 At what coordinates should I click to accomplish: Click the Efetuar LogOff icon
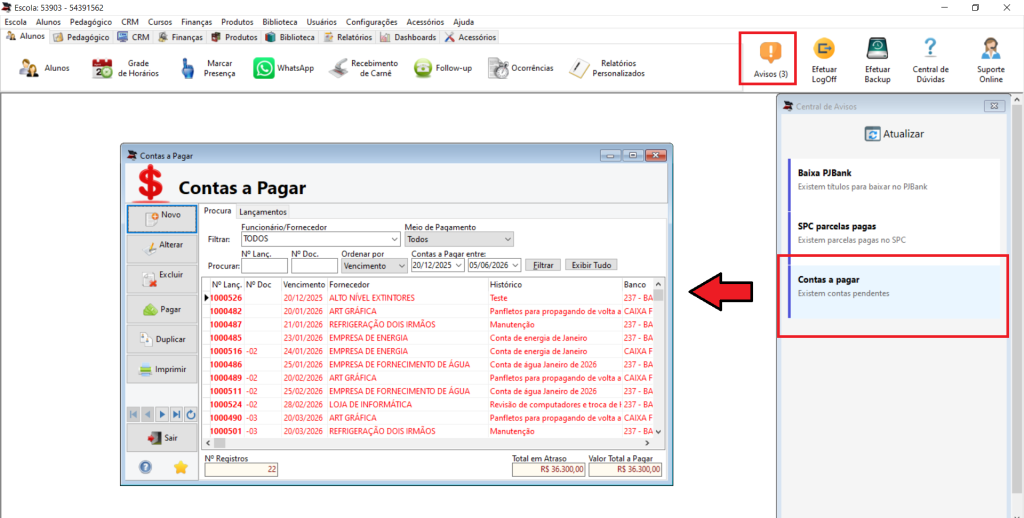click(x=824, y=48)
